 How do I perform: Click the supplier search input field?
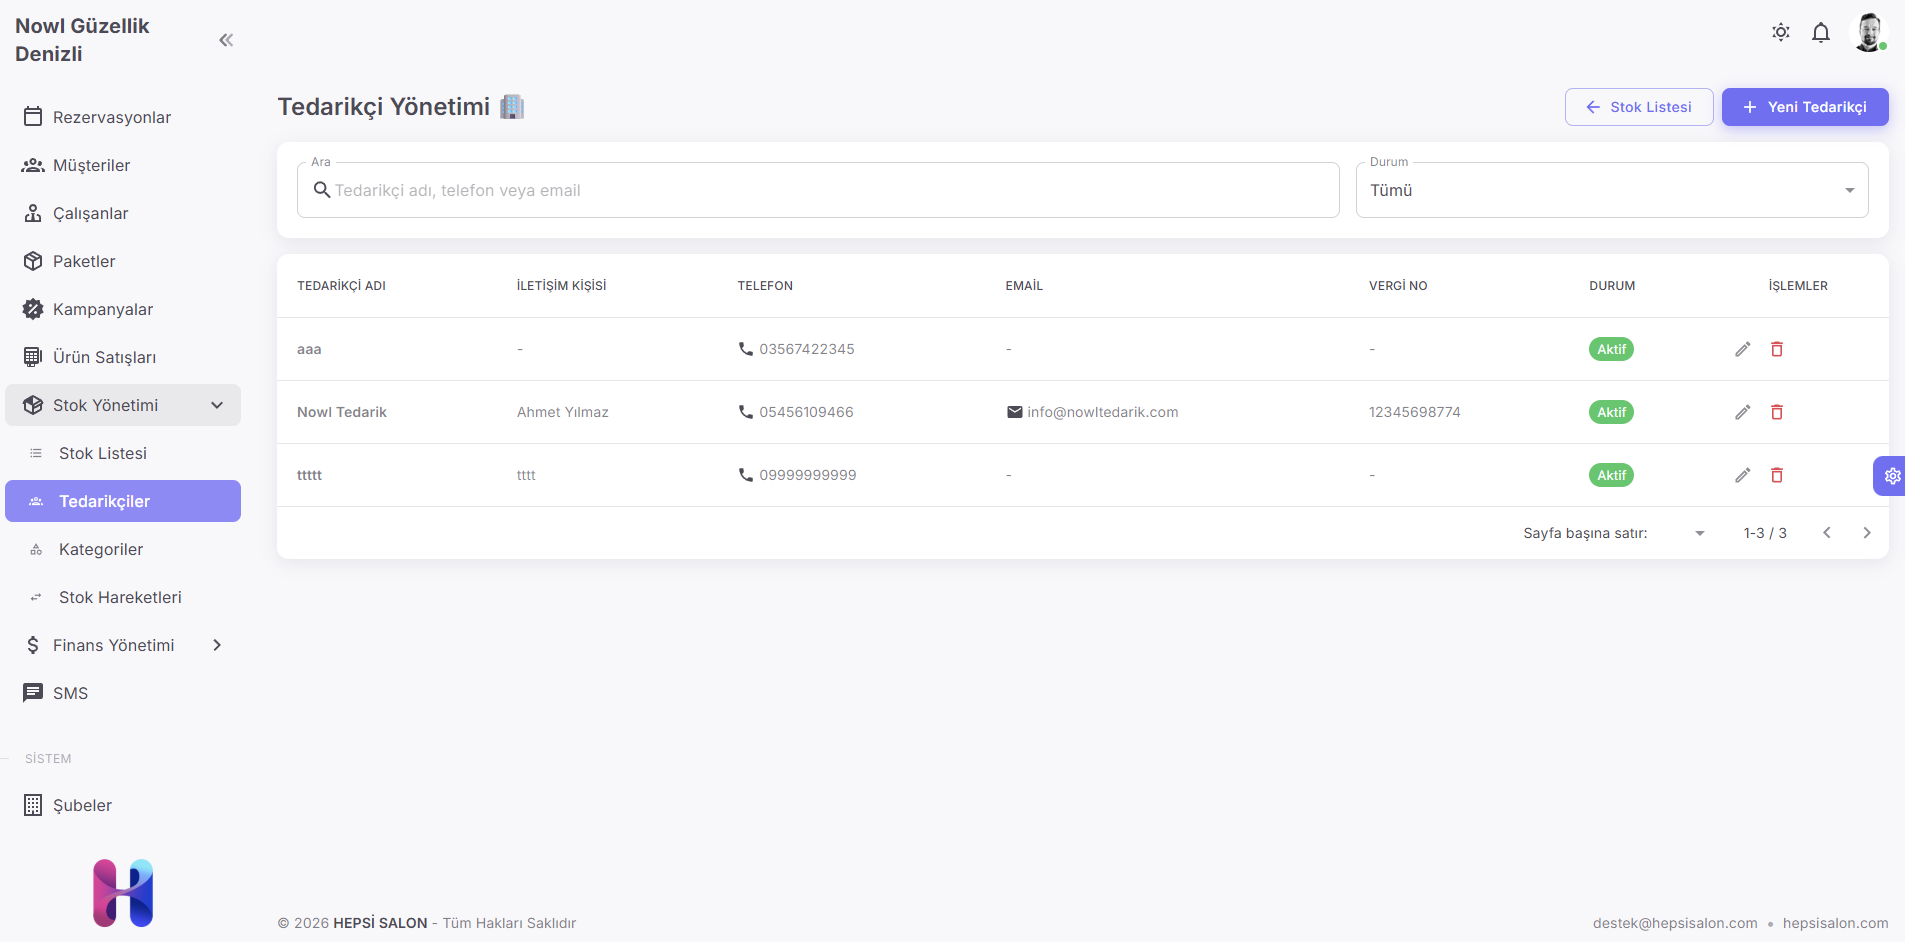click(x=830, y=190)
